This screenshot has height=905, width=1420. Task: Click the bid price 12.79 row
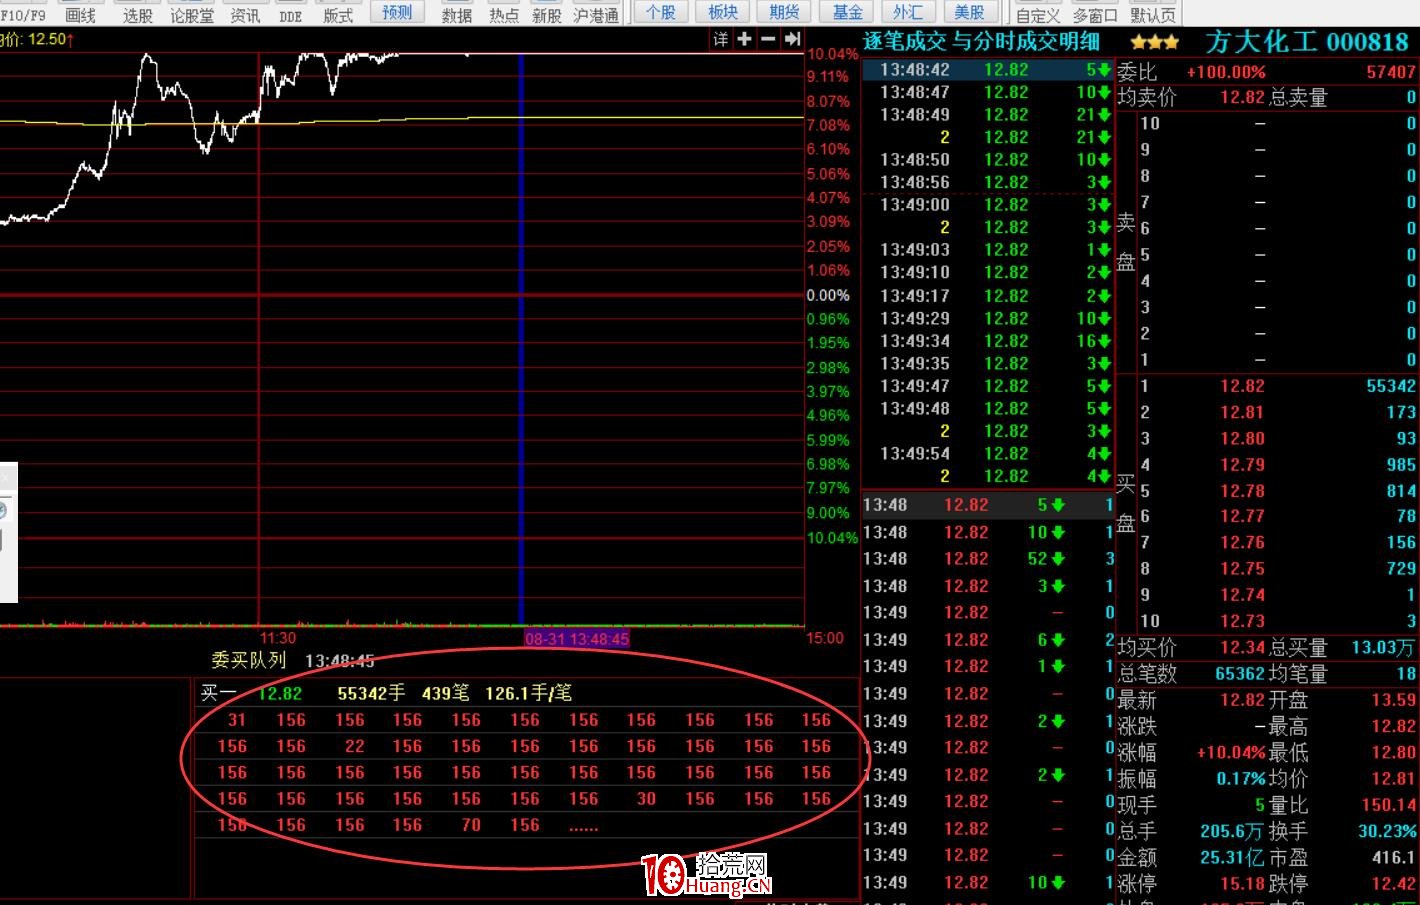[1278, 464]
